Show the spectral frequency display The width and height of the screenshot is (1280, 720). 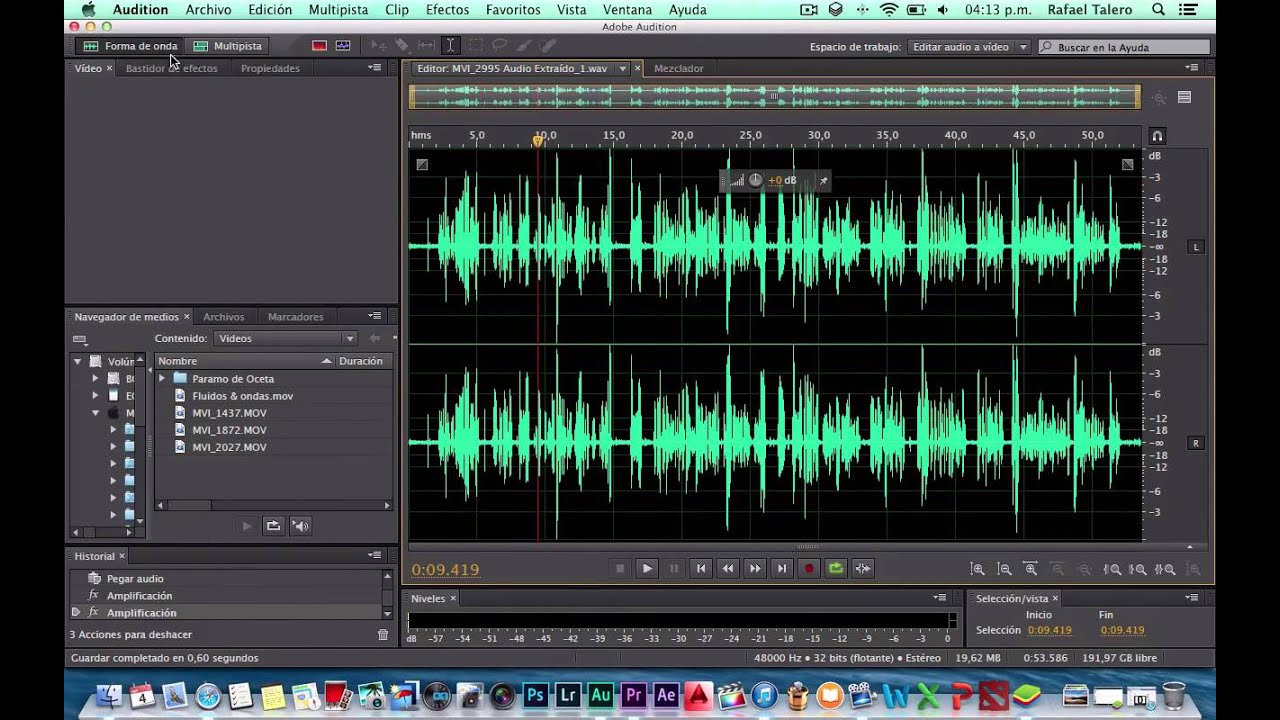pyautogui.click(x=319, y=46)
